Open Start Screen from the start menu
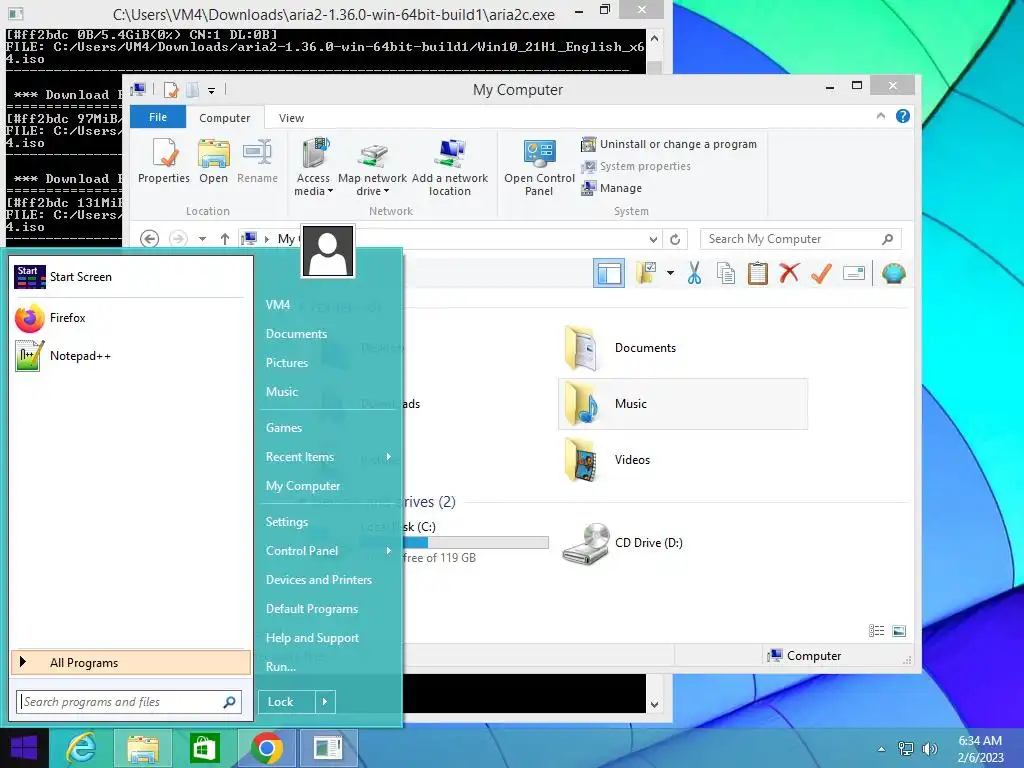The image size is (1024, 768). click(129, 277)
